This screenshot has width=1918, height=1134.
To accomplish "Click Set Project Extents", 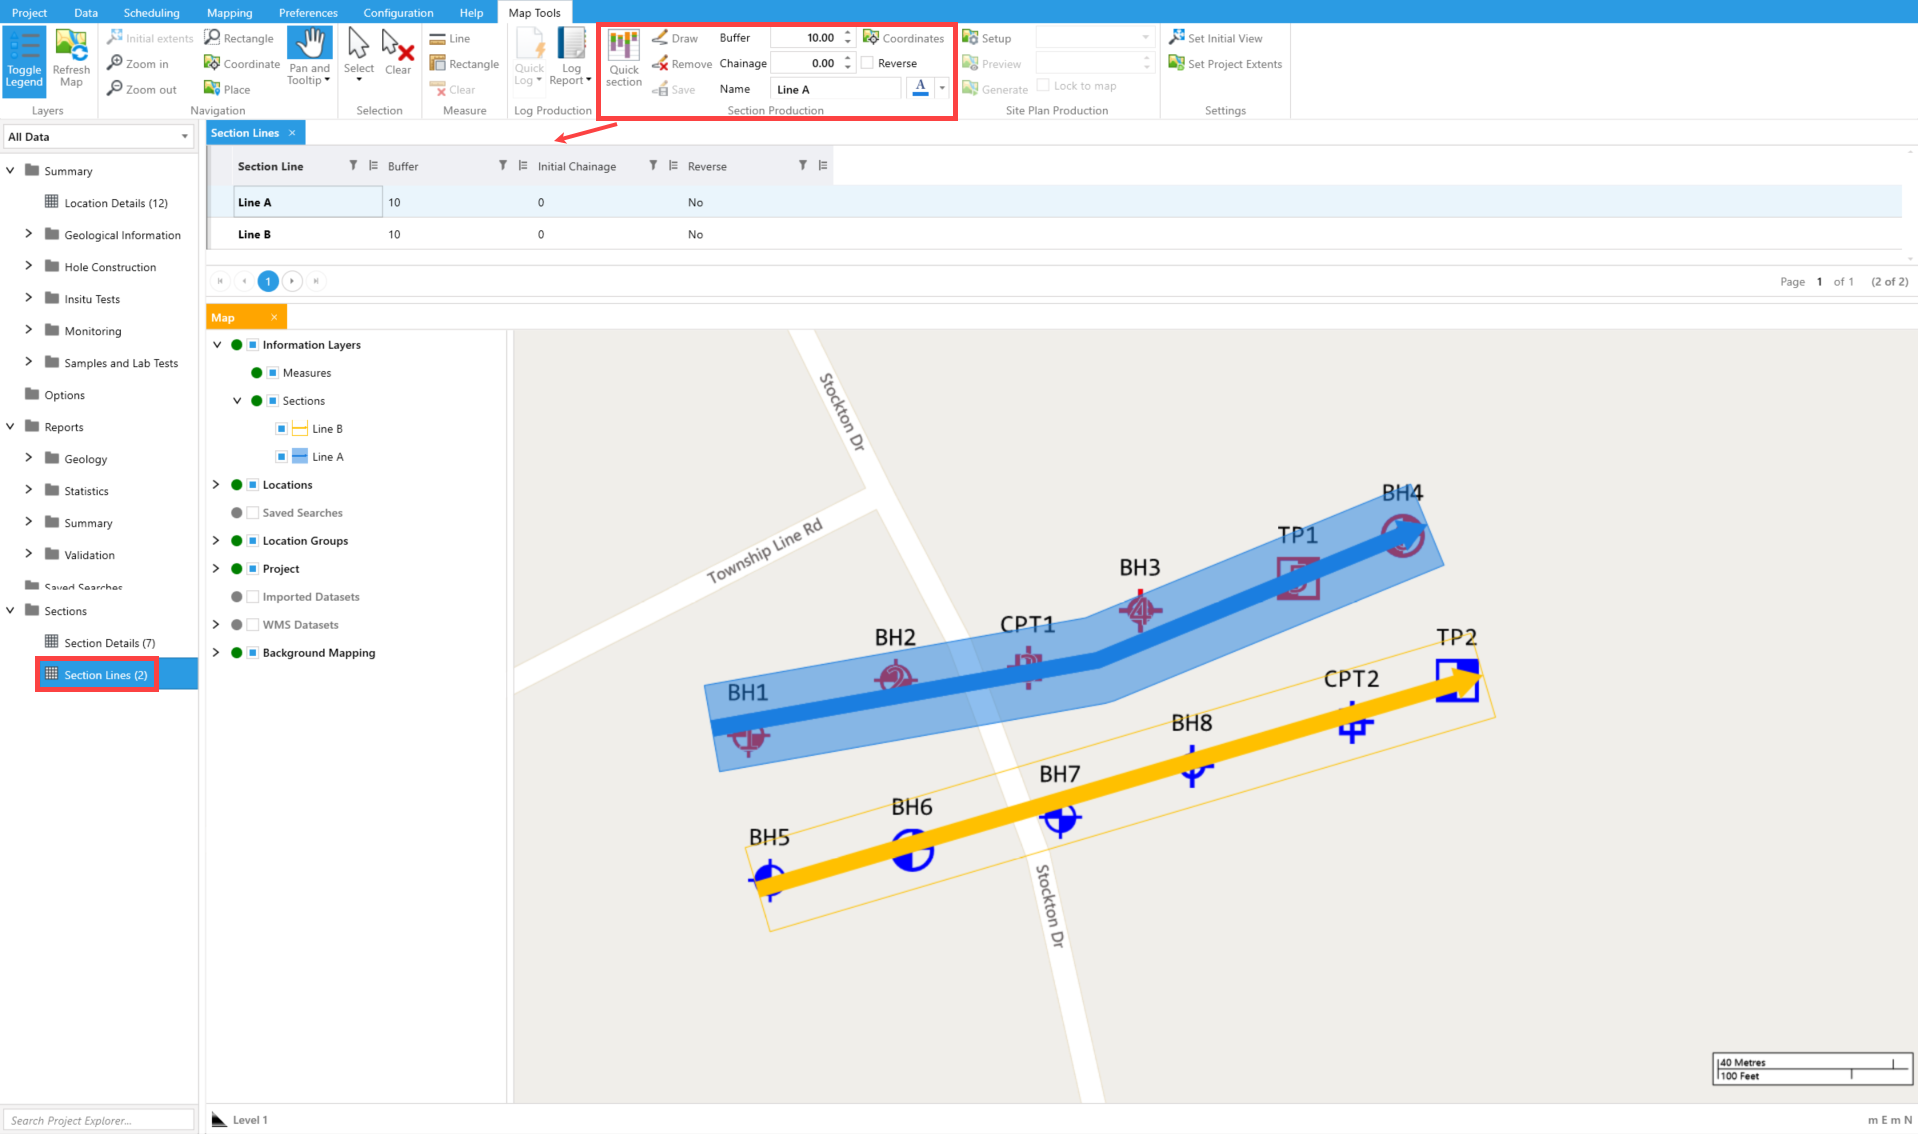I will coord(1226,64).
